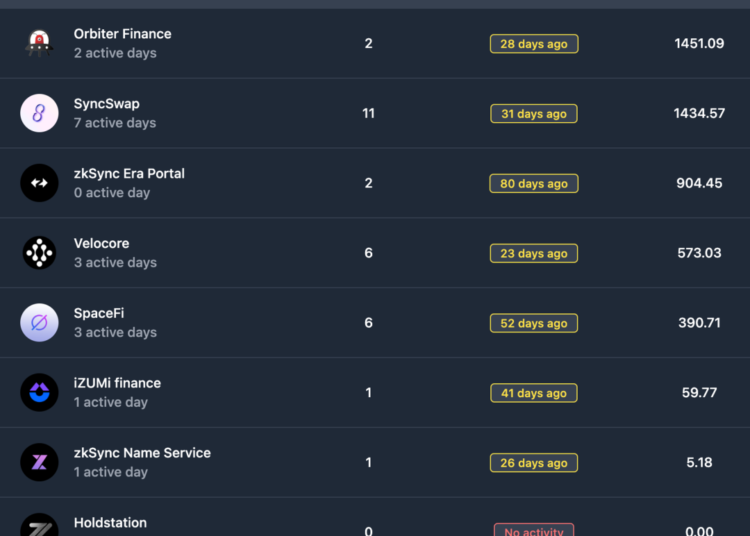Open the SyncSwap protocol name
Viewport: 750px width, 536px height.
(106, 104)
